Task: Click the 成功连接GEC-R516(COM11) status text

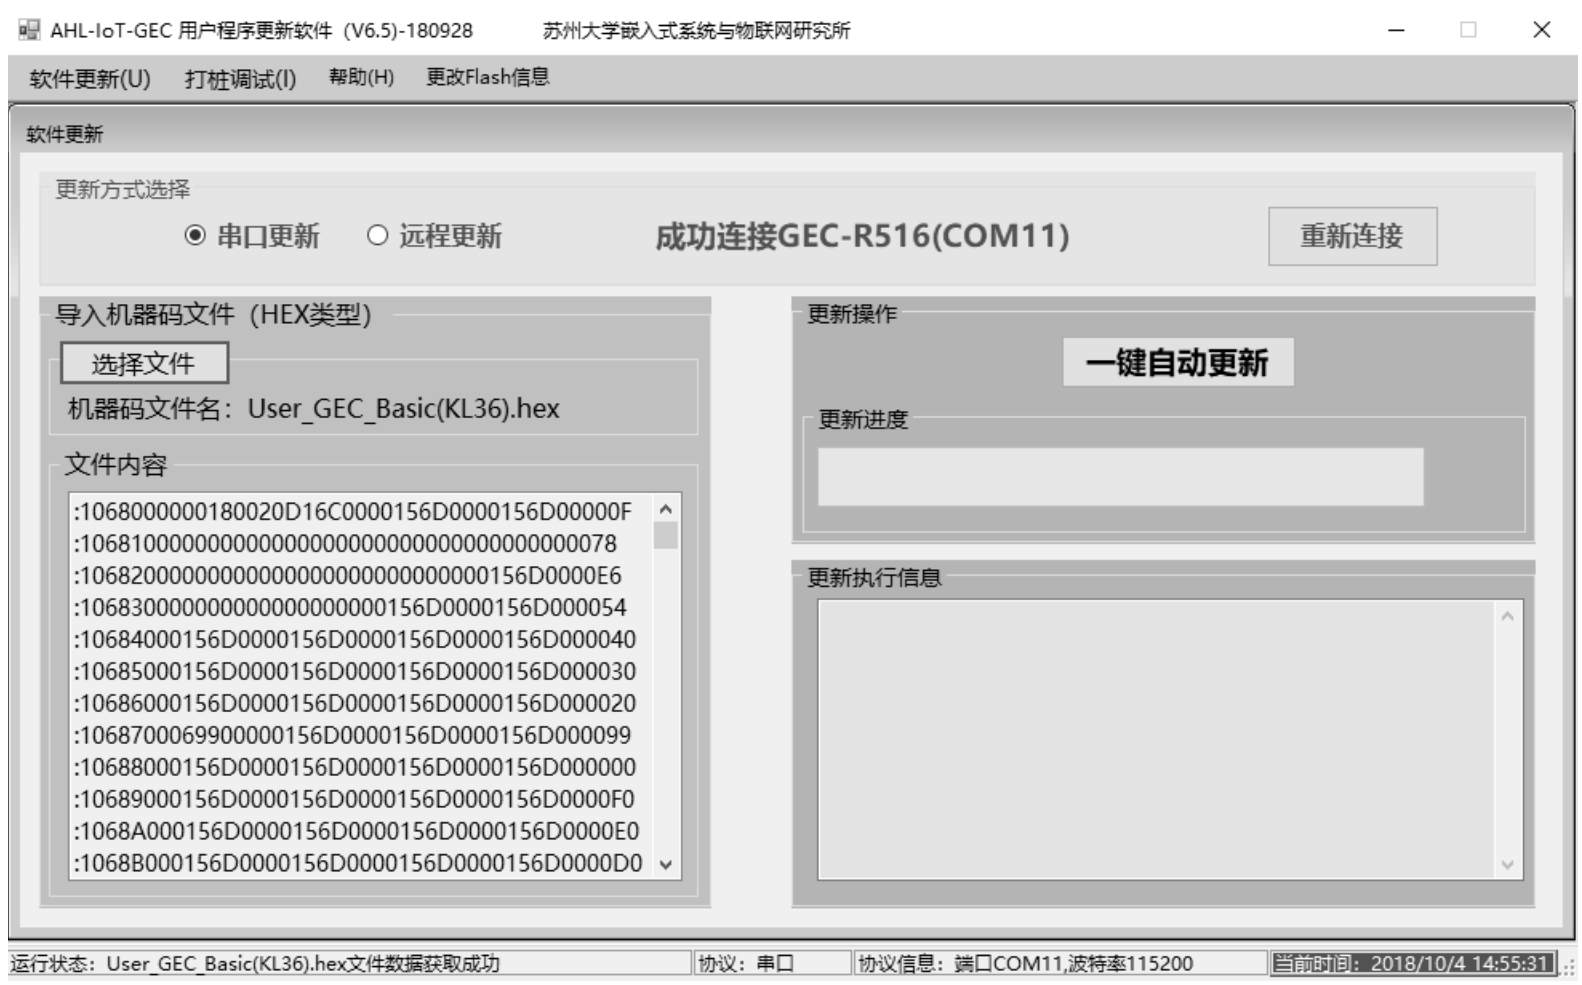Action: pyautogui.click(x=862, y=236)
